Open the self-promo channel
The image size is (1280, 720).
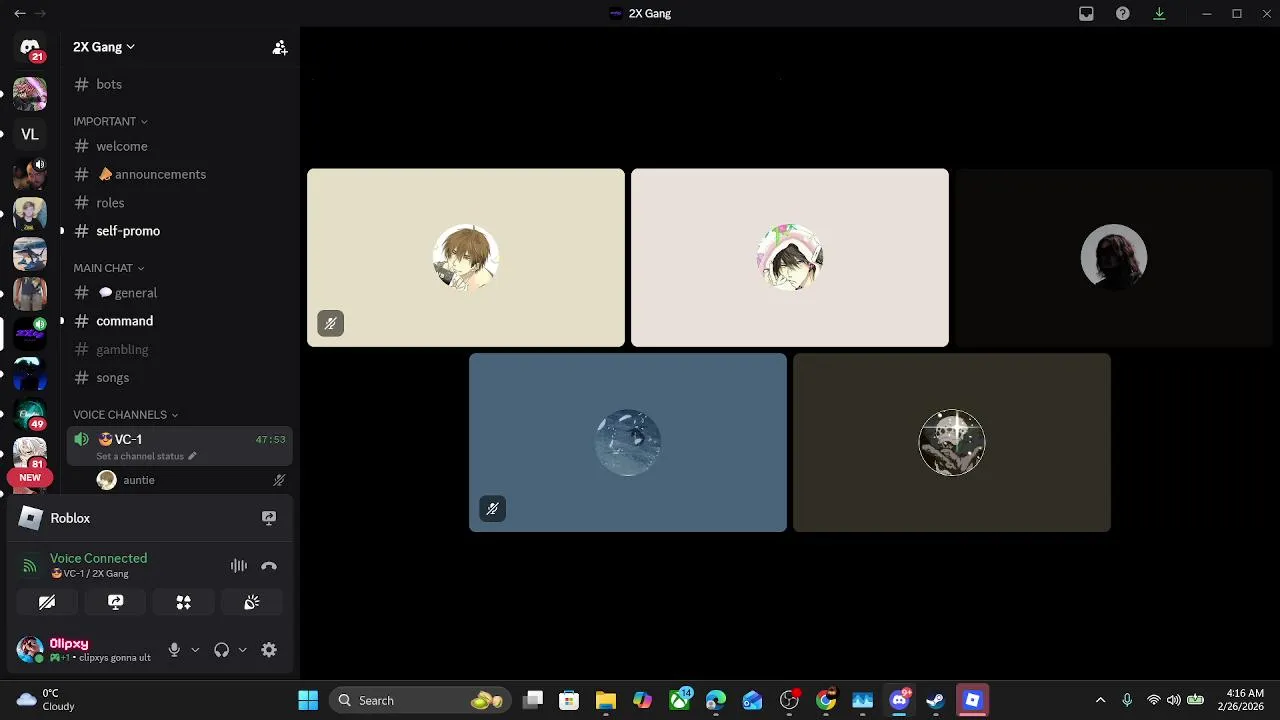click(180, 231)
